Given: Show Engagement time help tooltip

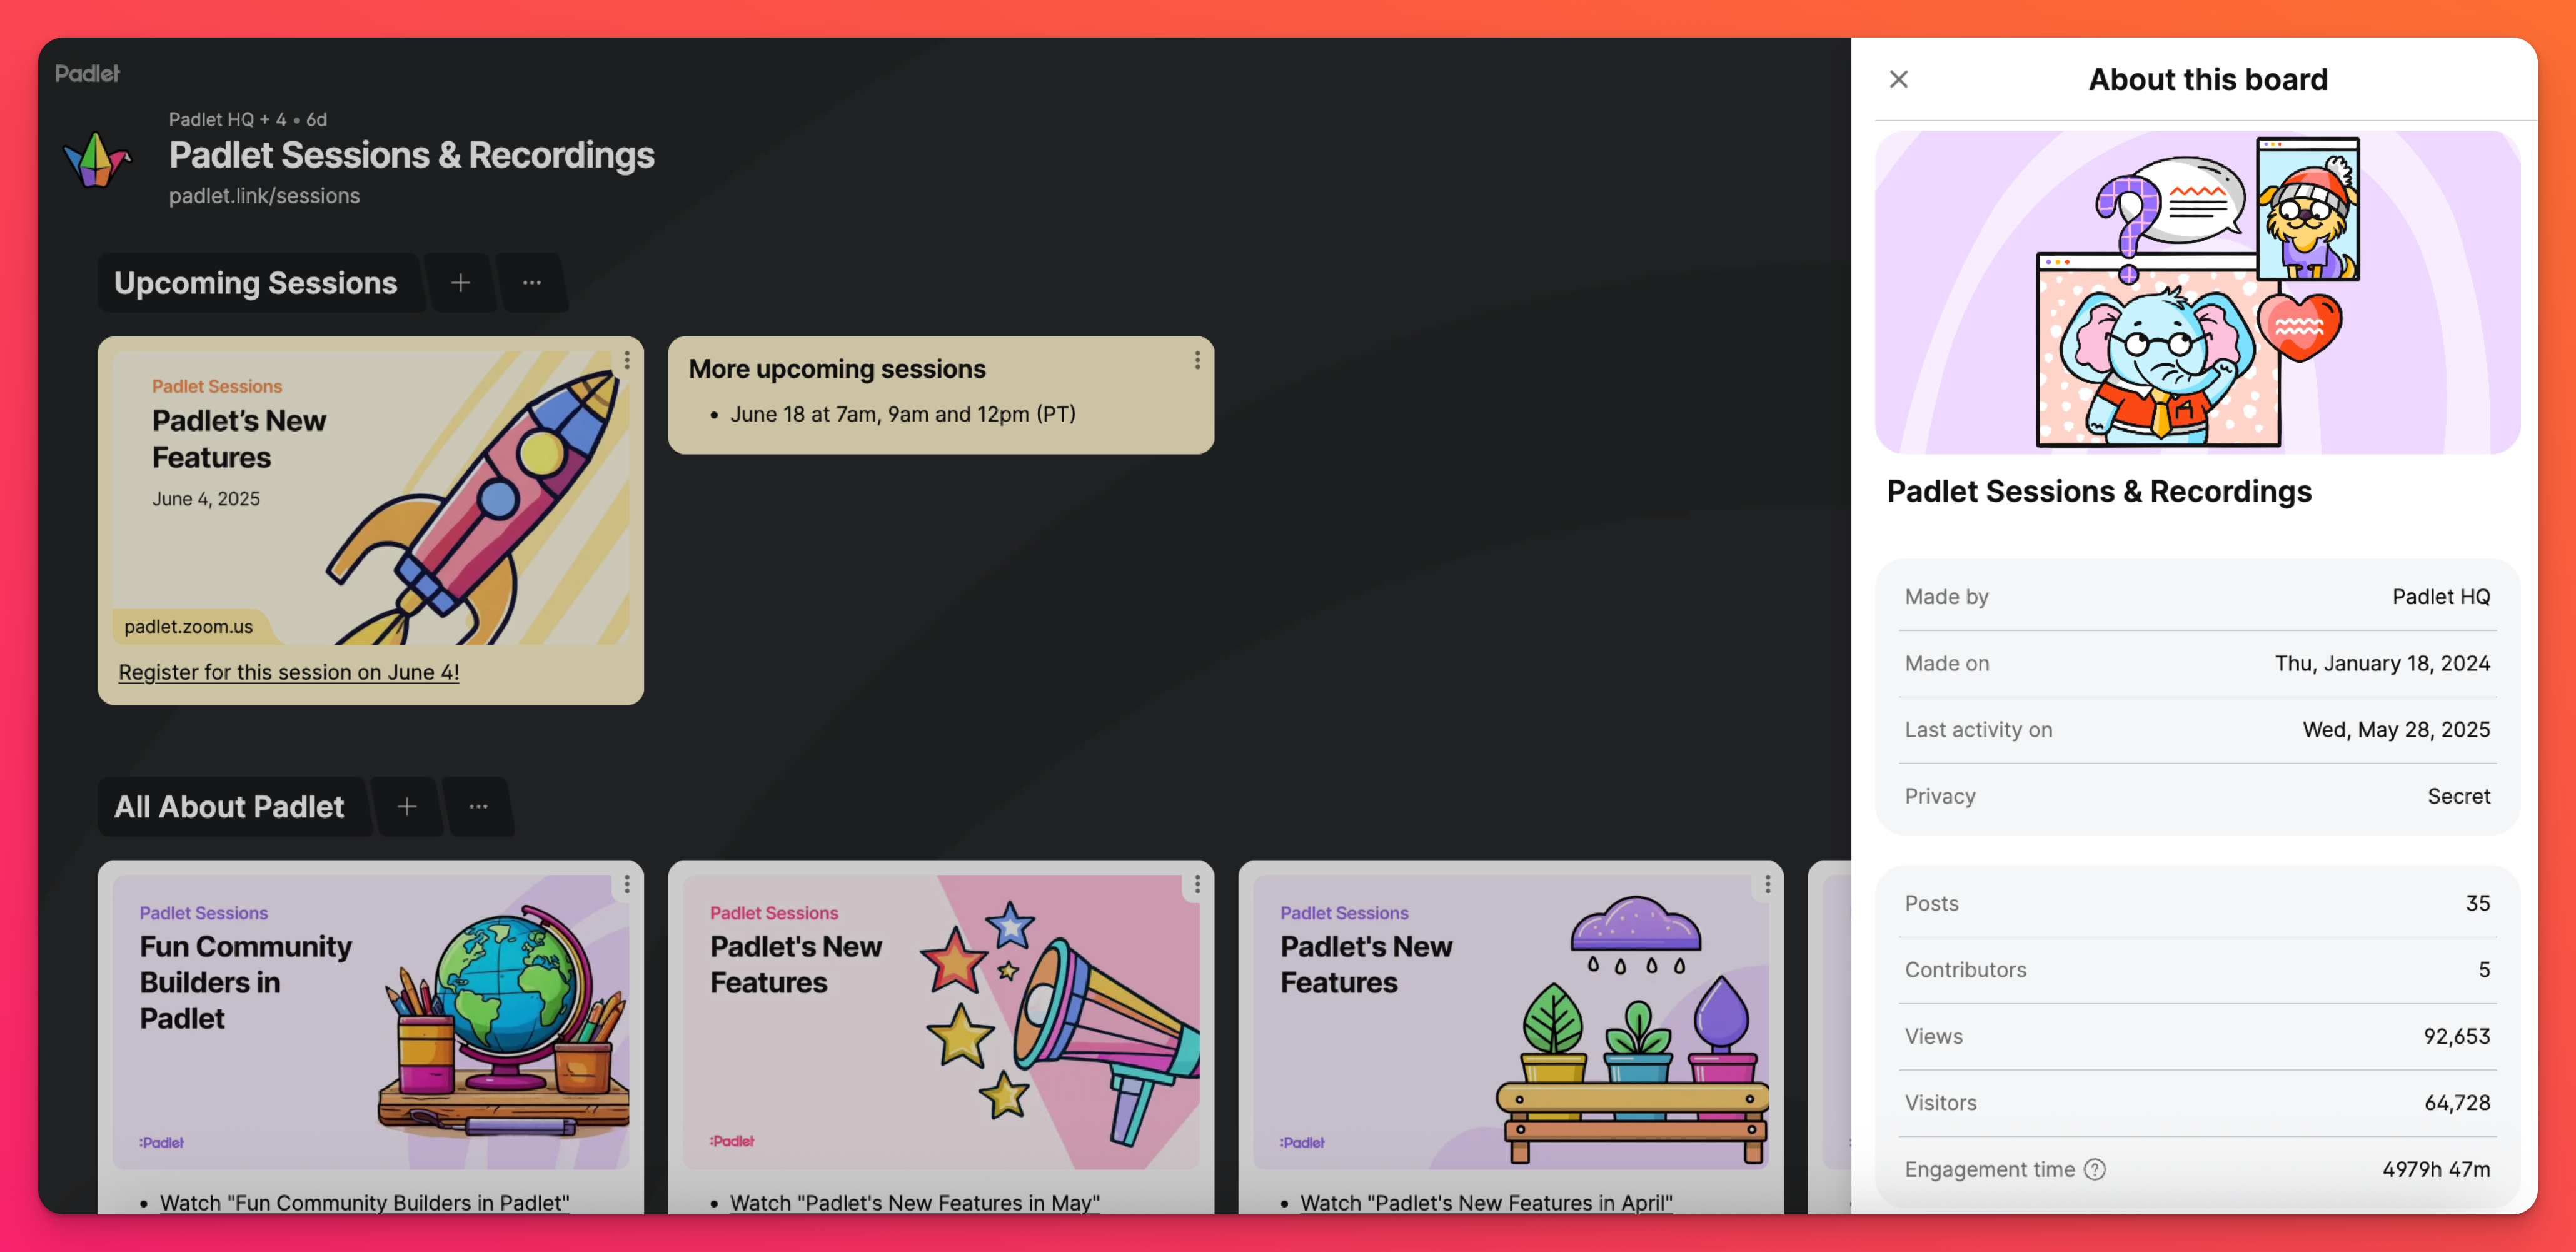Looking at the screenshot, I should pos(2095,1169).
